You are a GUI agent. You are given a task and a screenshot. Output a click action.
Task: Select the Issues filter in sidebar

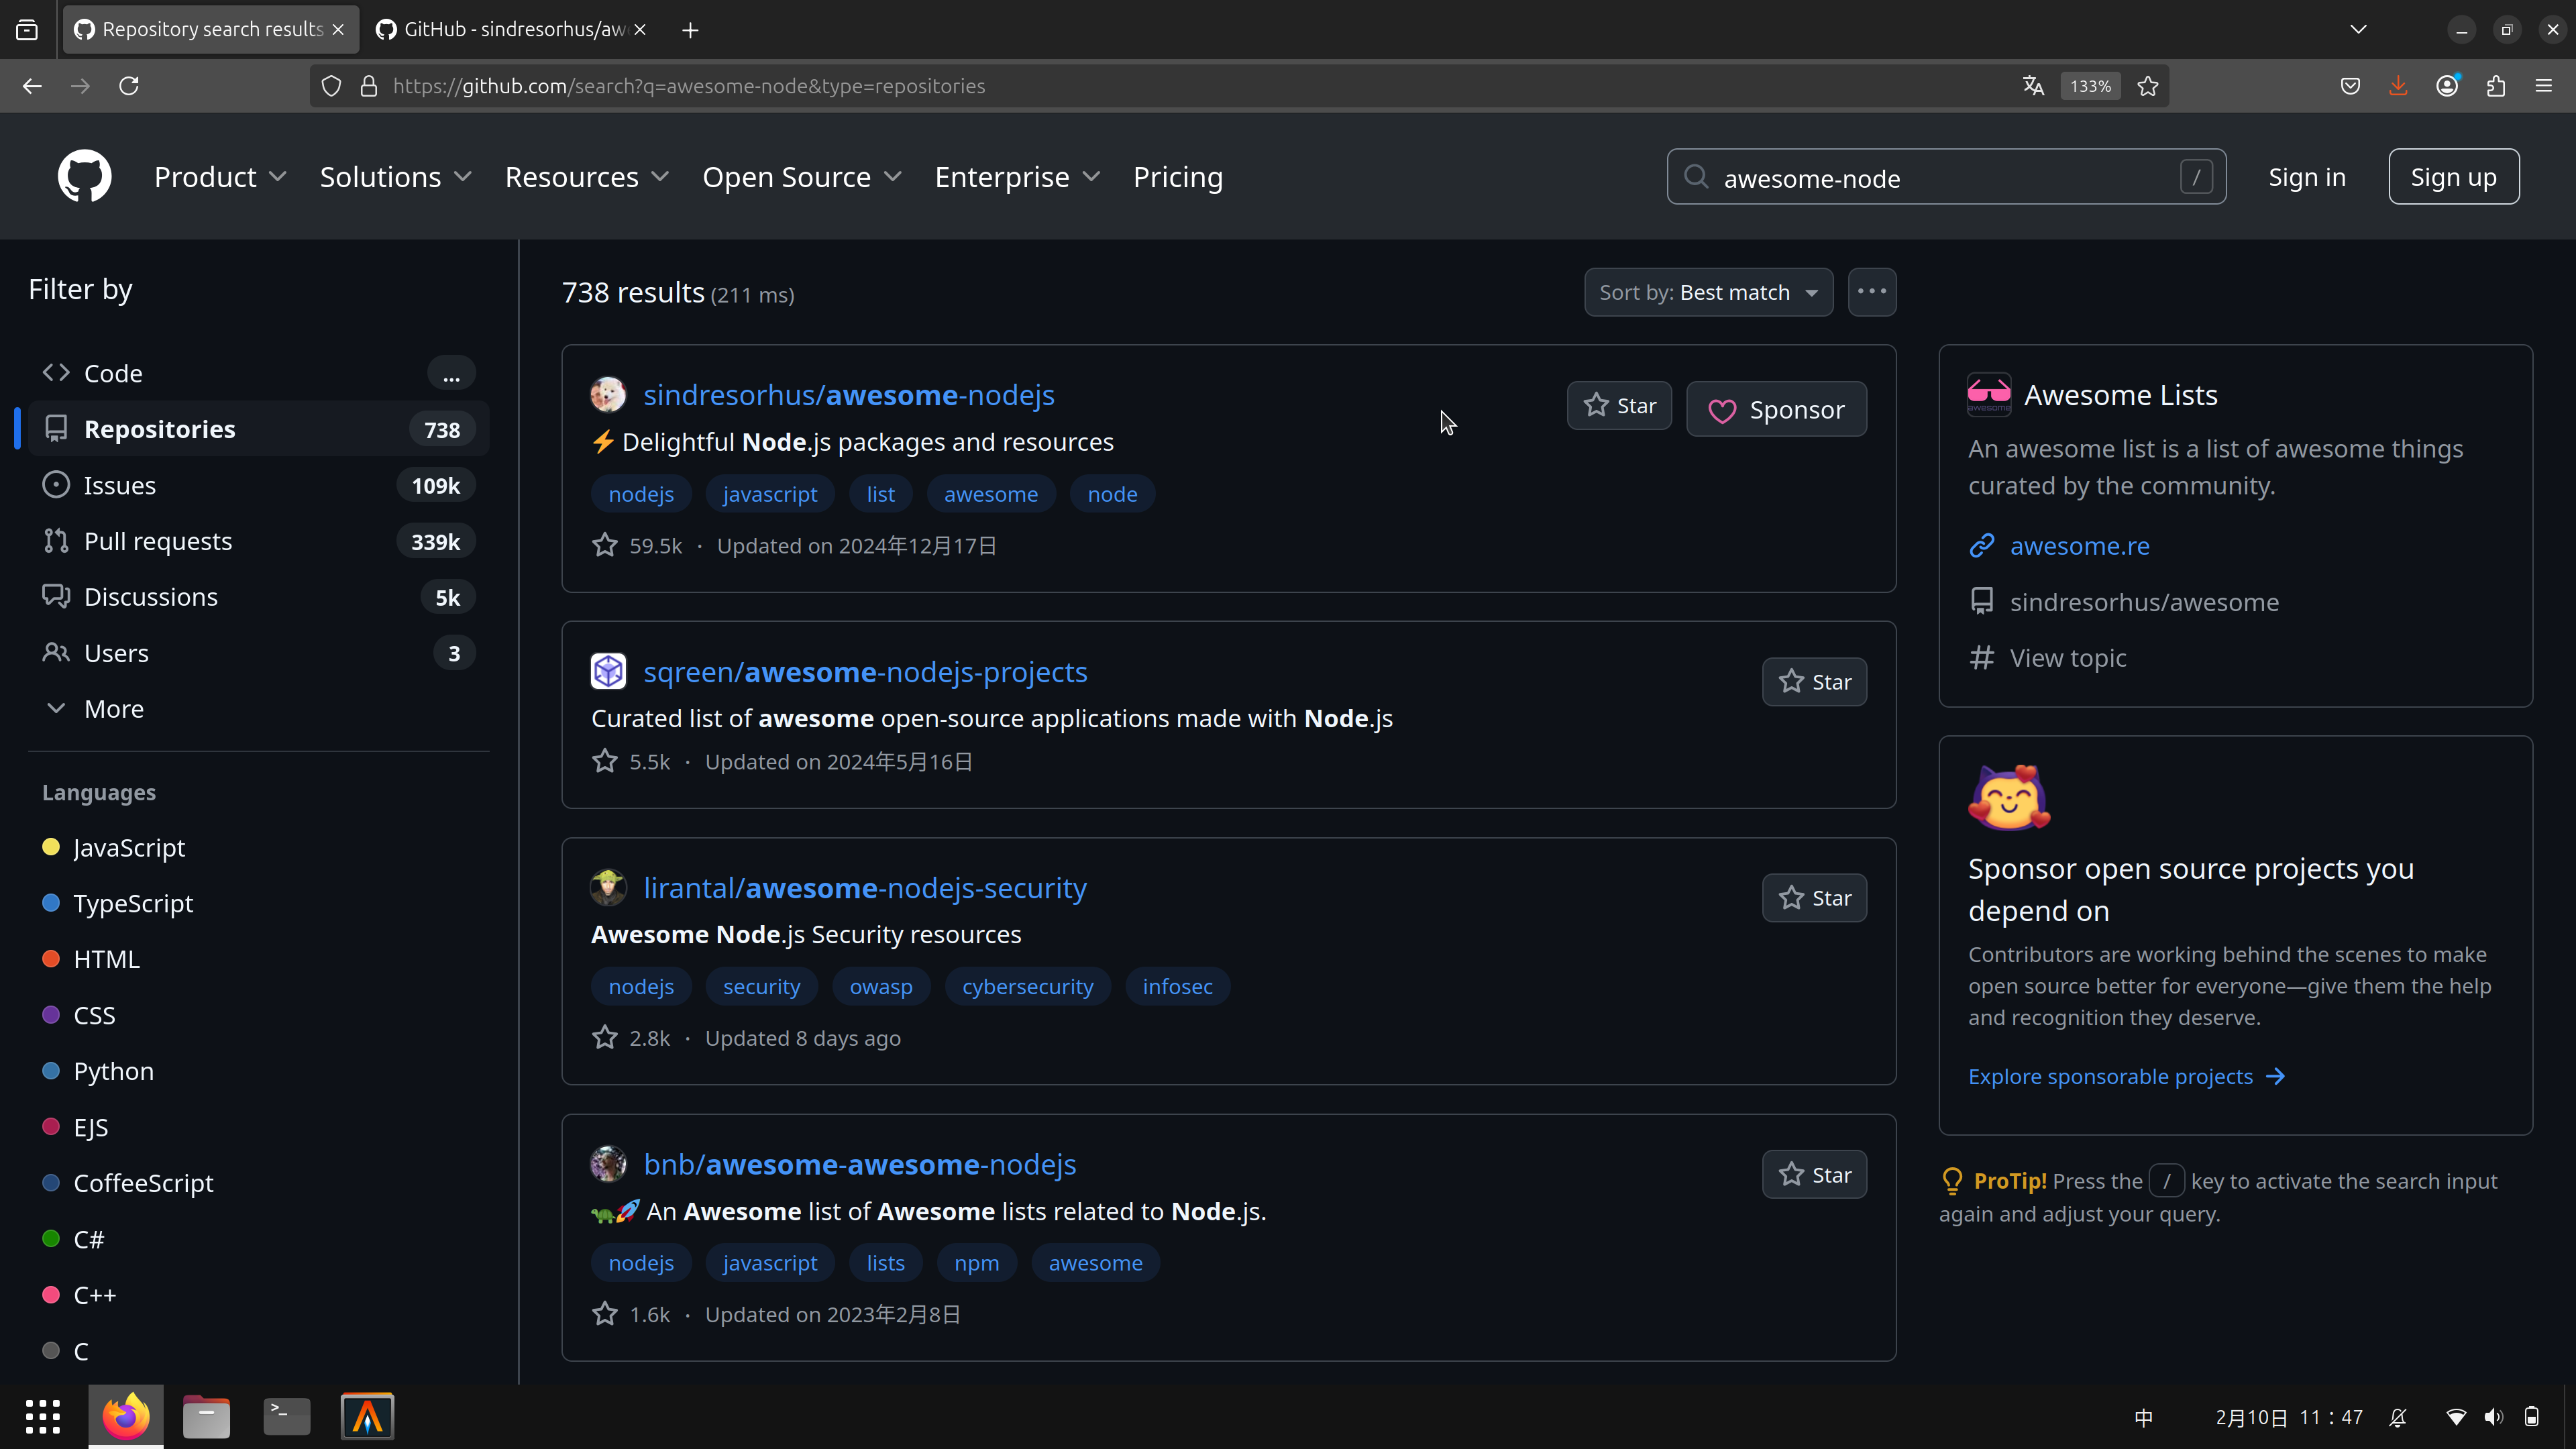click(x=120, y=486)
